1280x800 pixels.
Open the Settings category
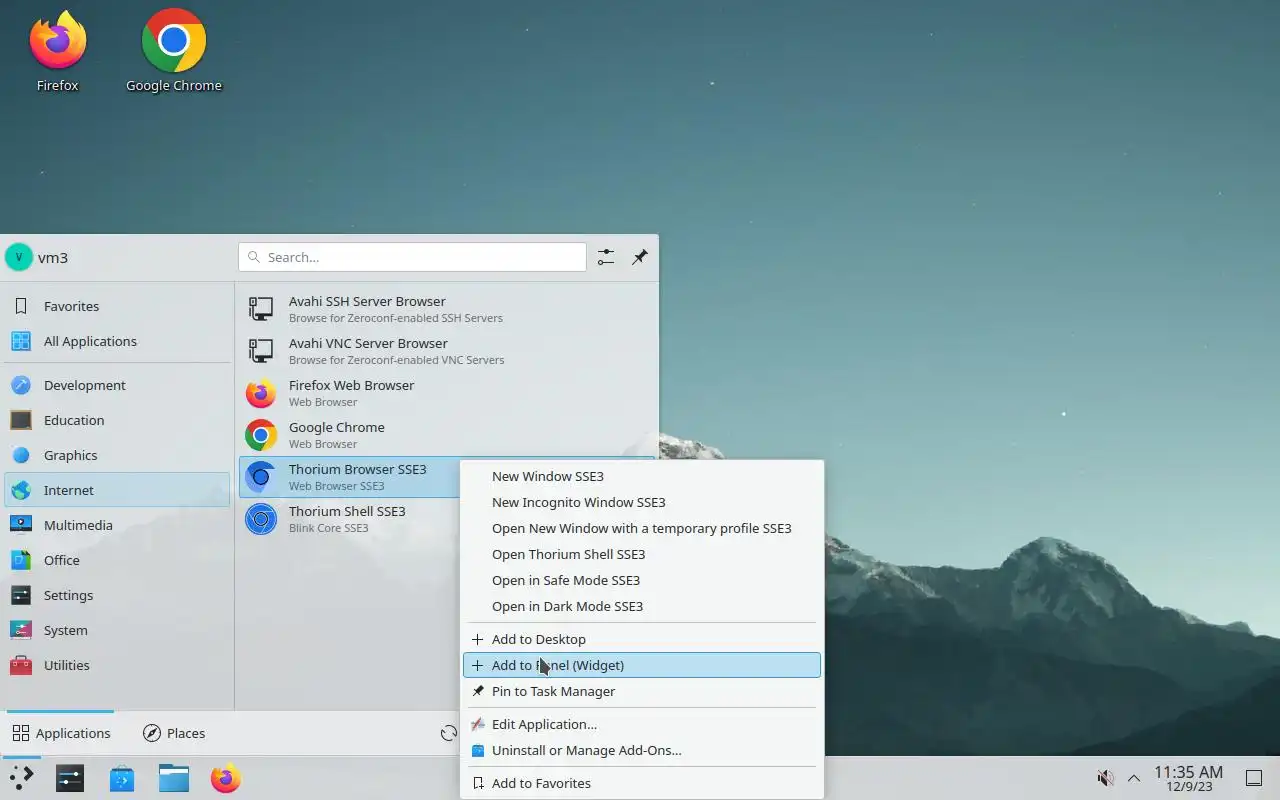click(x=117, y=595)
